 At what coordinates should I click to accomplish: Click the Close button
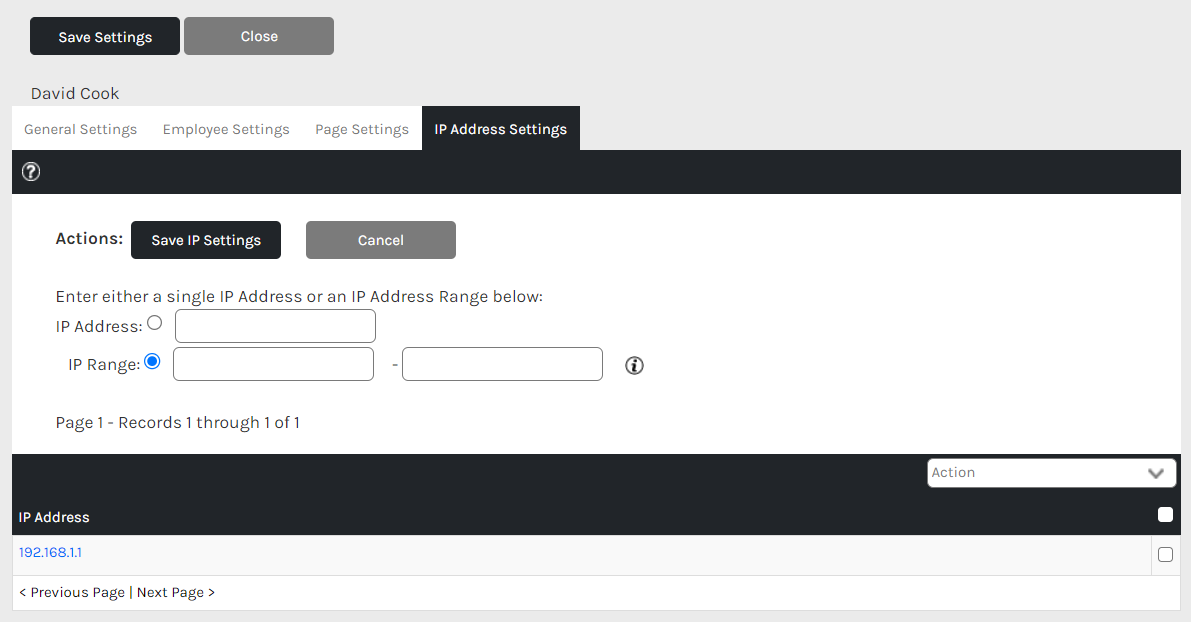click(x=259, y=36)
